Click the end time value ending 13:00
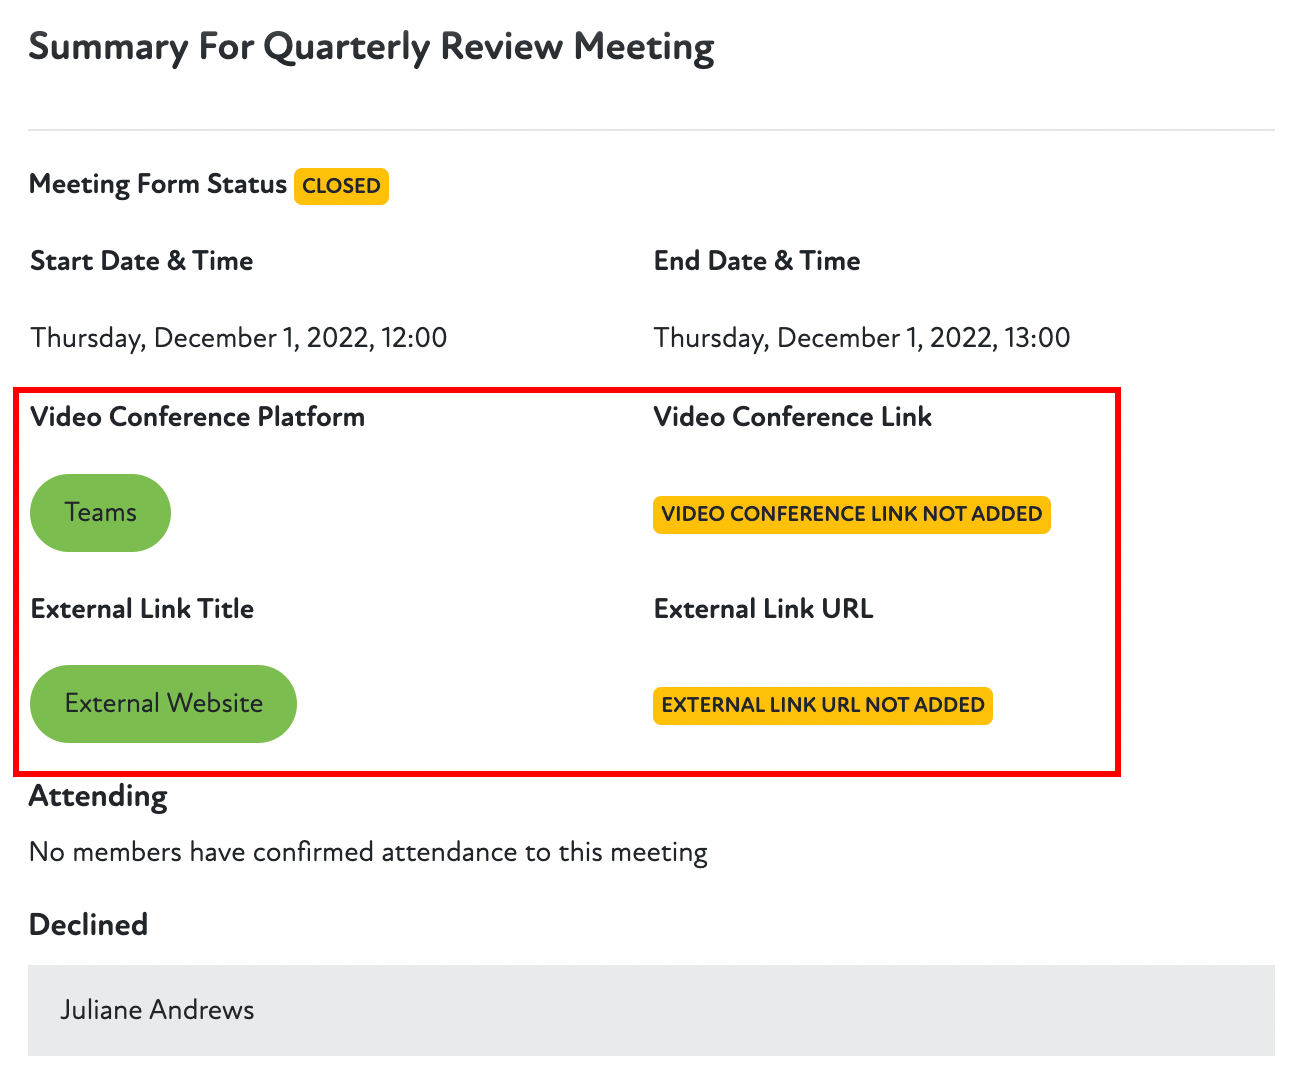The width and height of the screenshot is (1302, 1084). coord(861,338)
